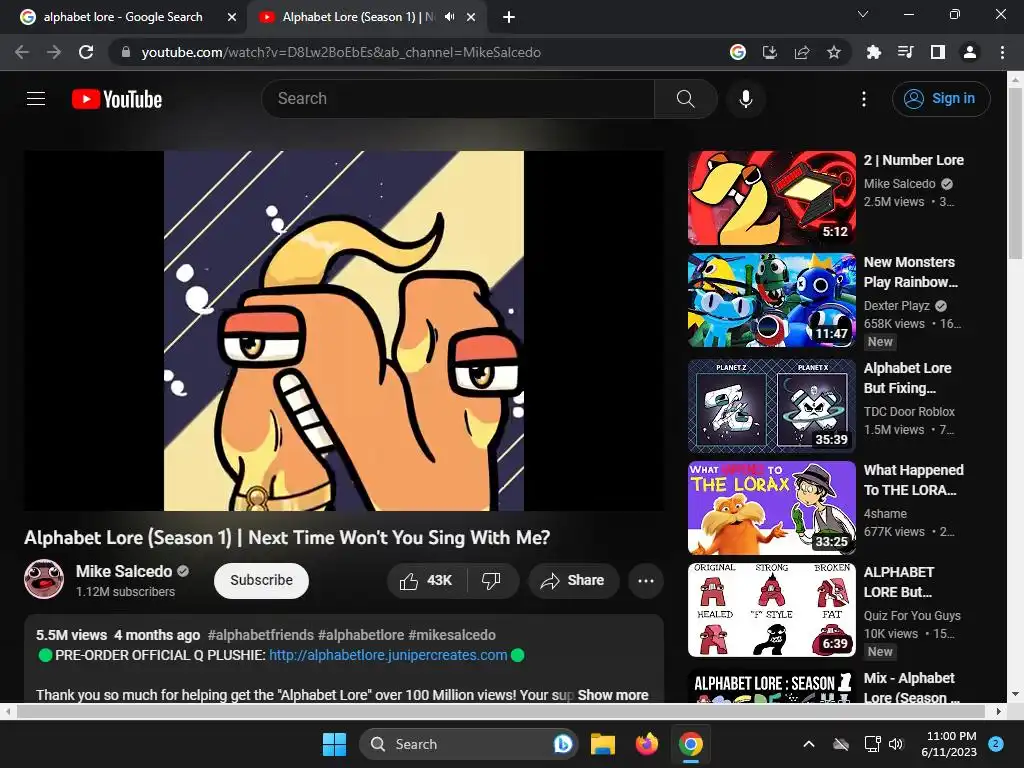Open a new browser tab
The height and width of the screenshot is (768, 1024).
pos(509,17)
